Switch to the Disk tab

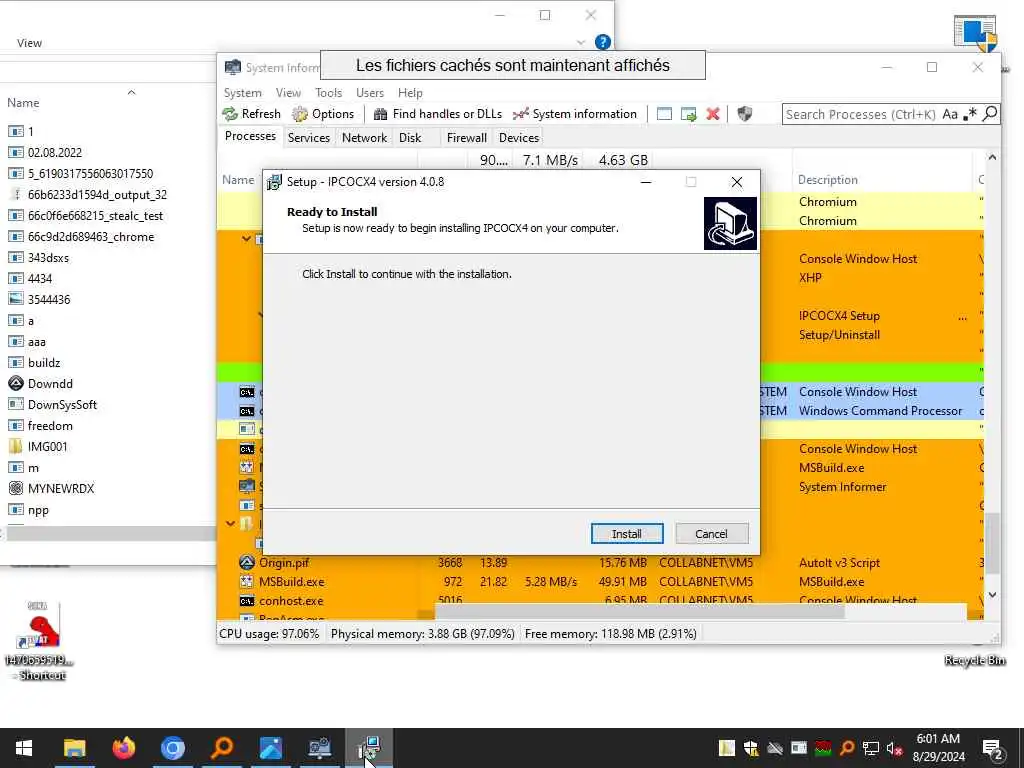tap(410, 138)
